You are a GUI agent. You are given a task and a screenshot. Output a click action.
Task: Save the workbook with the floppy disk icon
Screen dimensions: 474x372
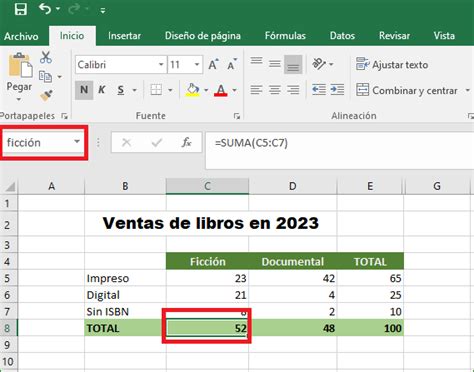click(21, 9)
